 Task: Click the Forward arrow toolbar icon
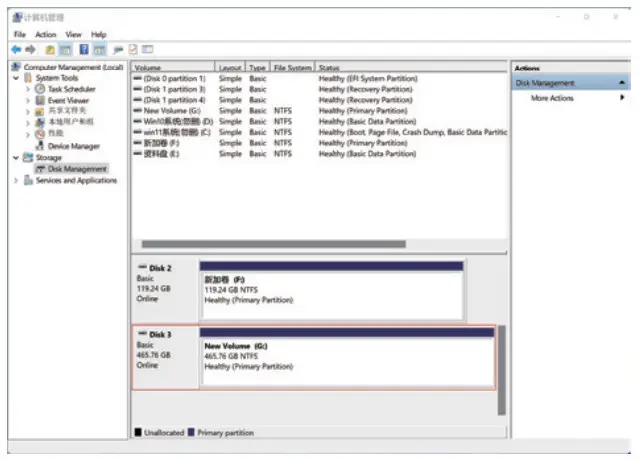coord(30,50)
